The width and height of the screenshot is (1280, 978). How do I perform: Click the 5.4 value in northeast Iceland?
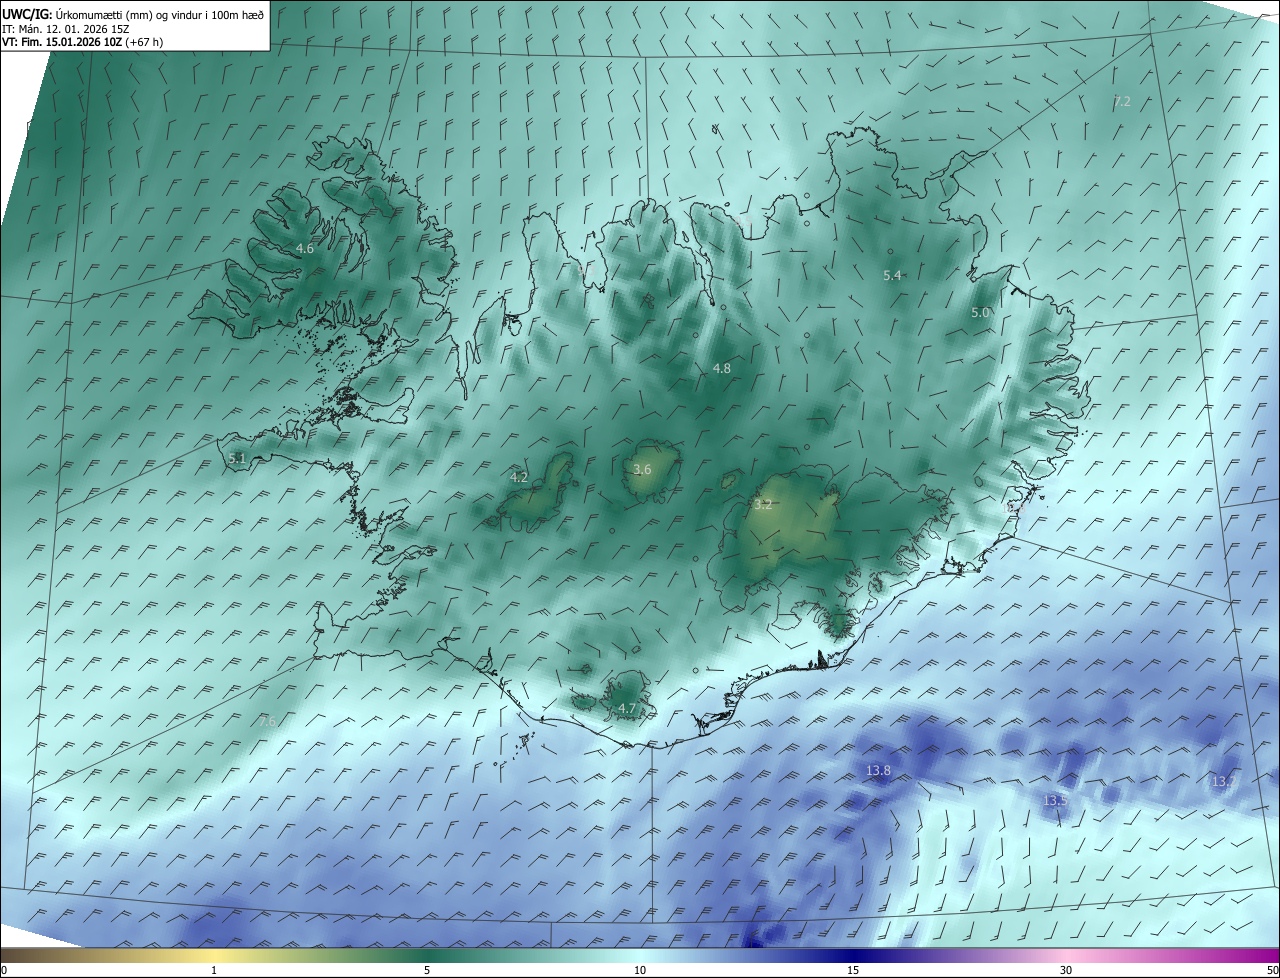[893, 275]
